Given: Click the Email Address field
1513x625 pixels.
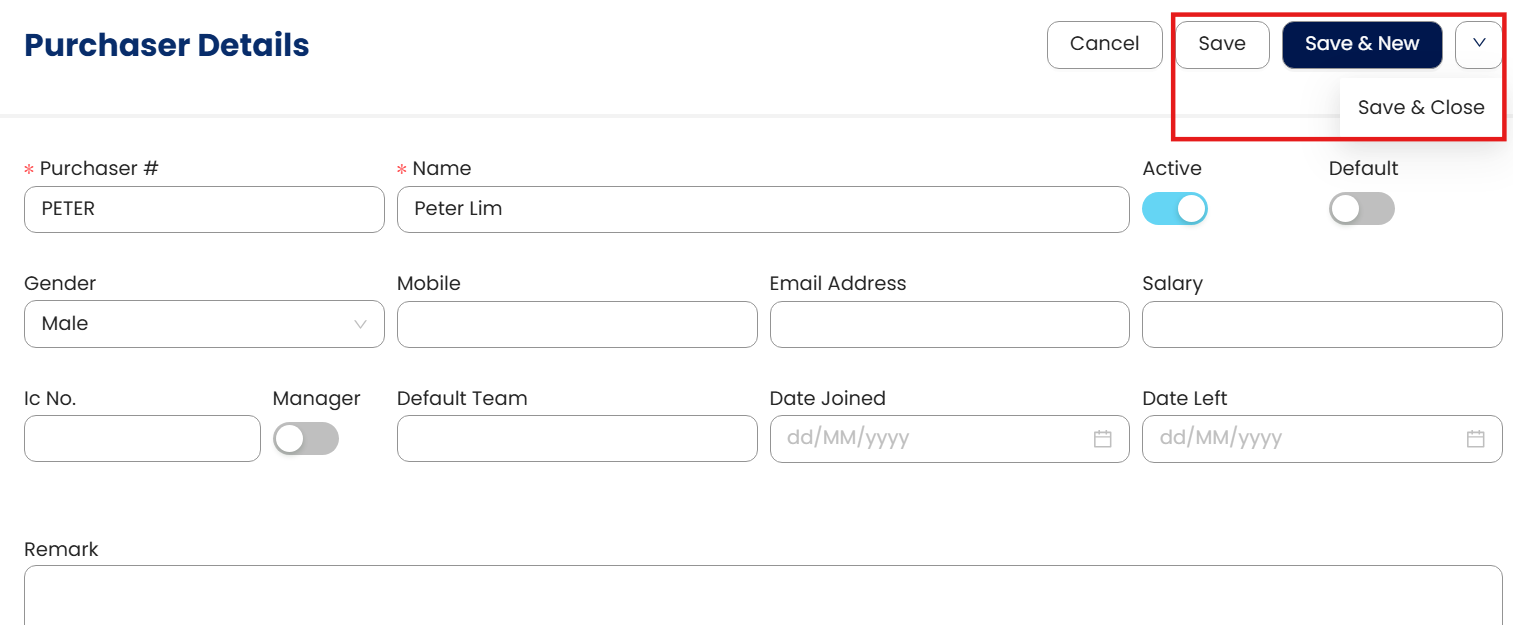Looking at the screenshot, I should pyautogui.click(x=949, y=324).
